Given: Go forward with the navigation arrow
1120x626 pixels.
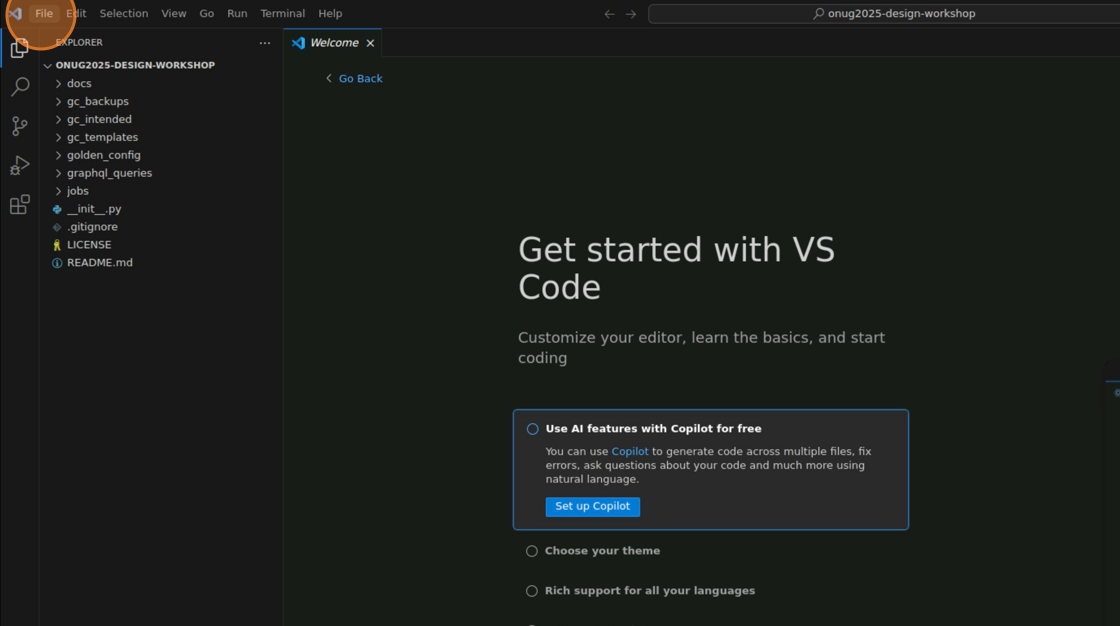Looking at the screenshot, I should pos(631,14).
